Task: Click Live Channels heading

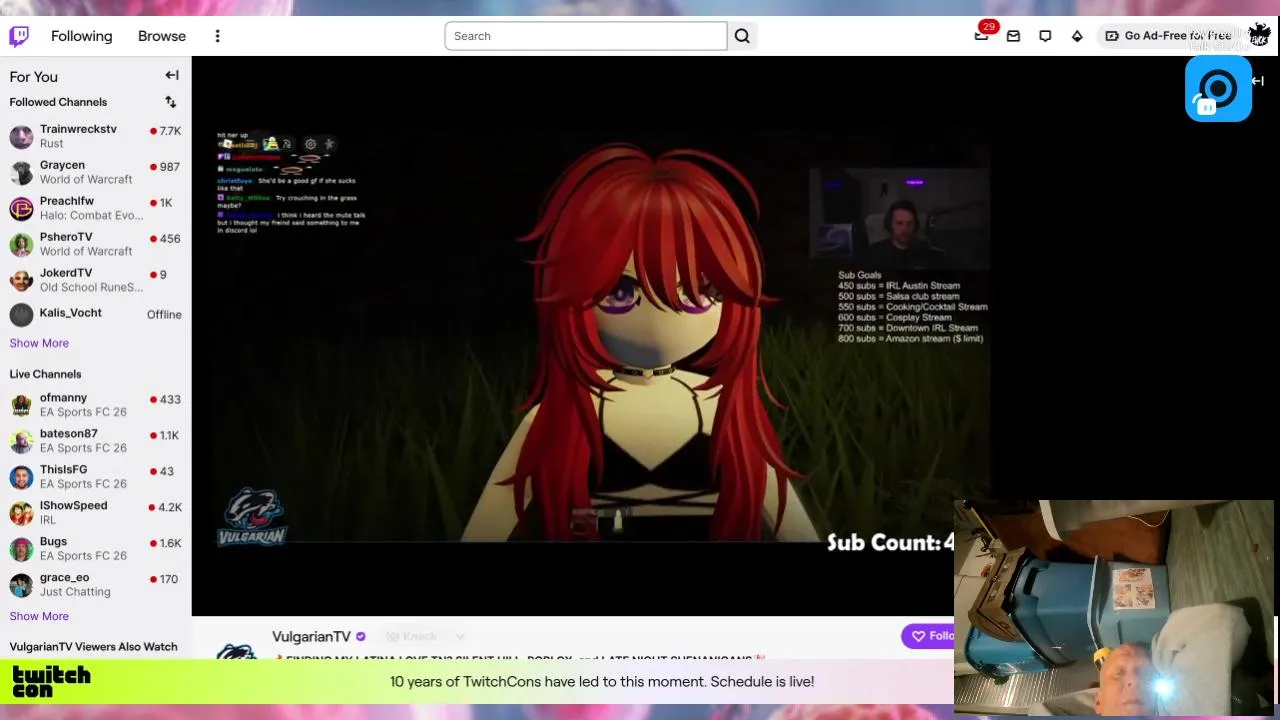Action: (45, 374)
